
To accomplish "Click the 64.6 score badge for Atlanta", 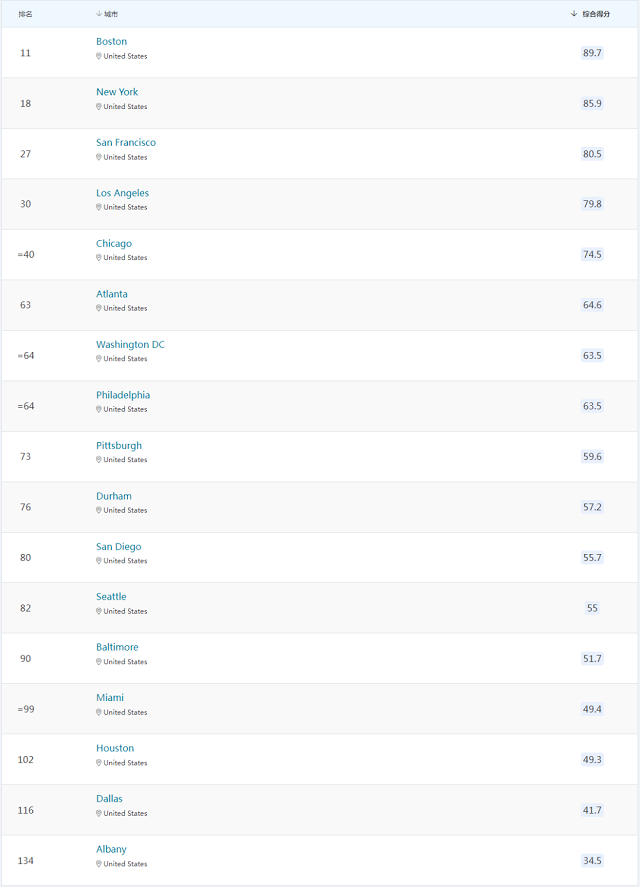I will [x=592, y=305].
